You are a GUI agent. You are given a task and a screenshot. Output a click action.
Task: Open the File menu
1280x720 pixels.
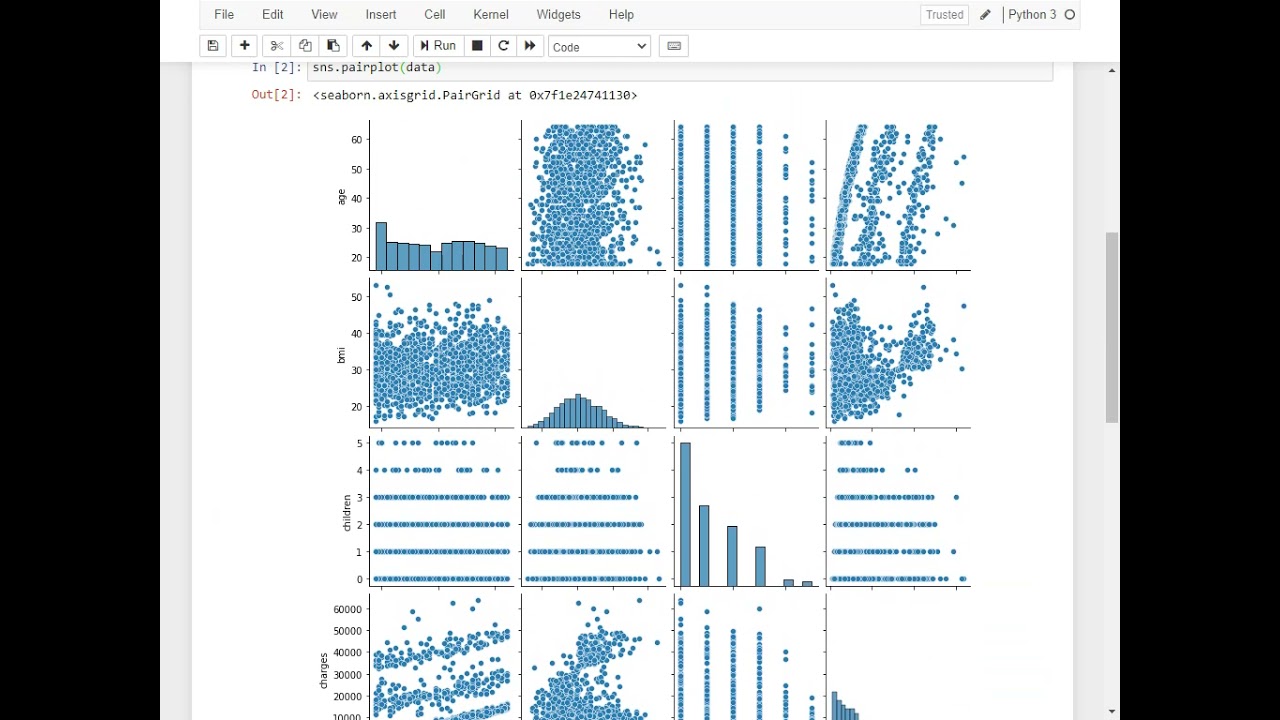click(x=224, y=14)
